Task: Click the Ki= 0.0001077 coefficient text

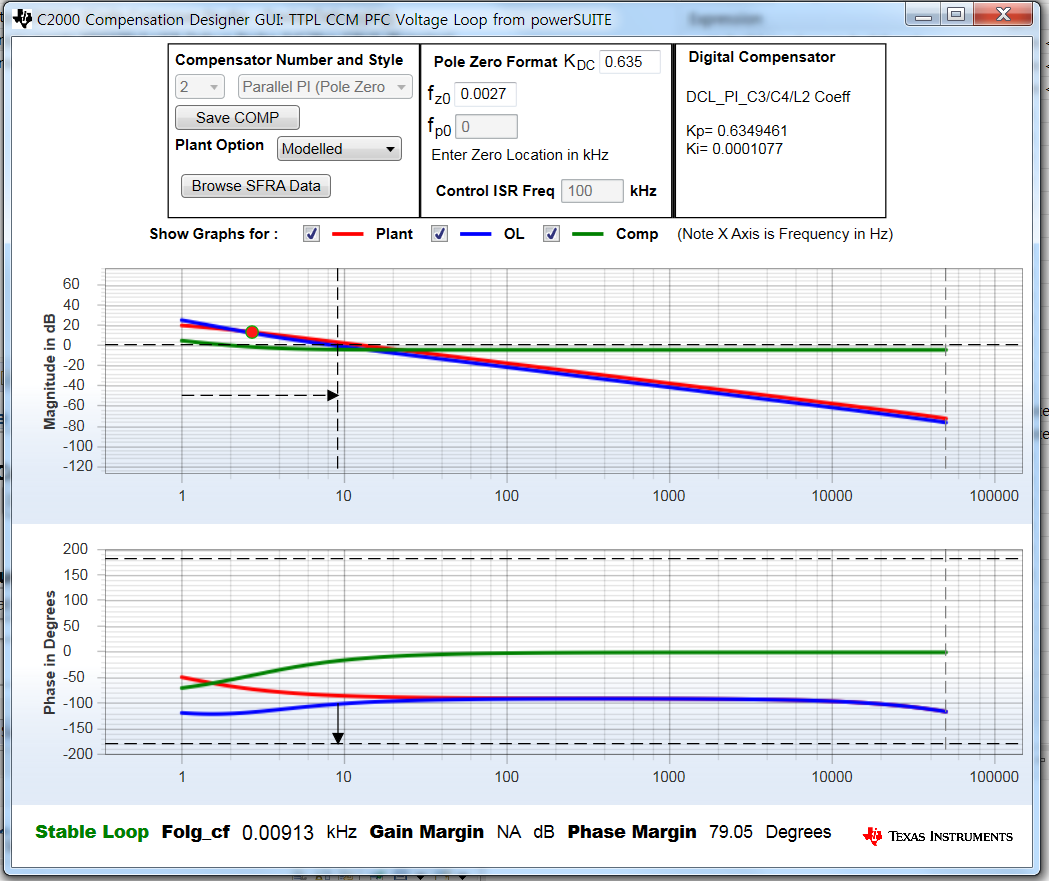Action: coord(734,149)
